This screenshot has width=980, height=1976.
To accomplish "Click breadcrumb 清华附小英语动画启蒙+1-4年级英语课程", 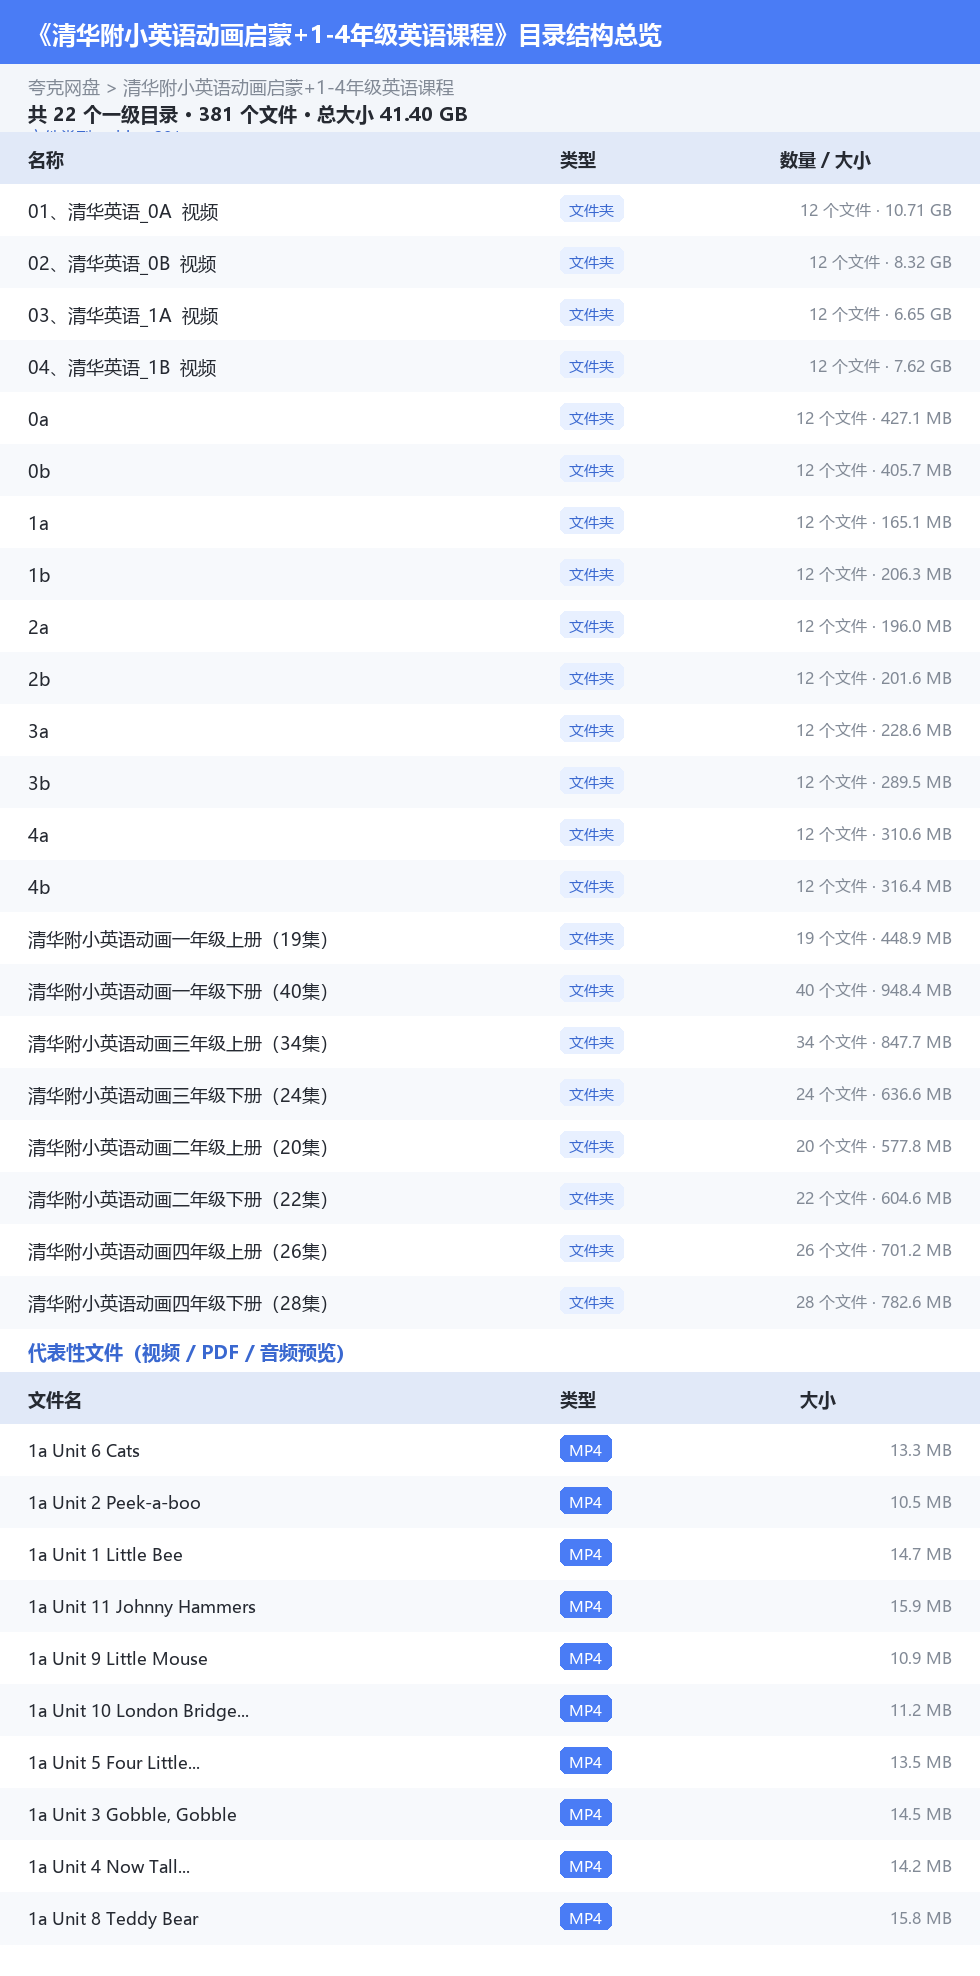I will tap(288, 87).
